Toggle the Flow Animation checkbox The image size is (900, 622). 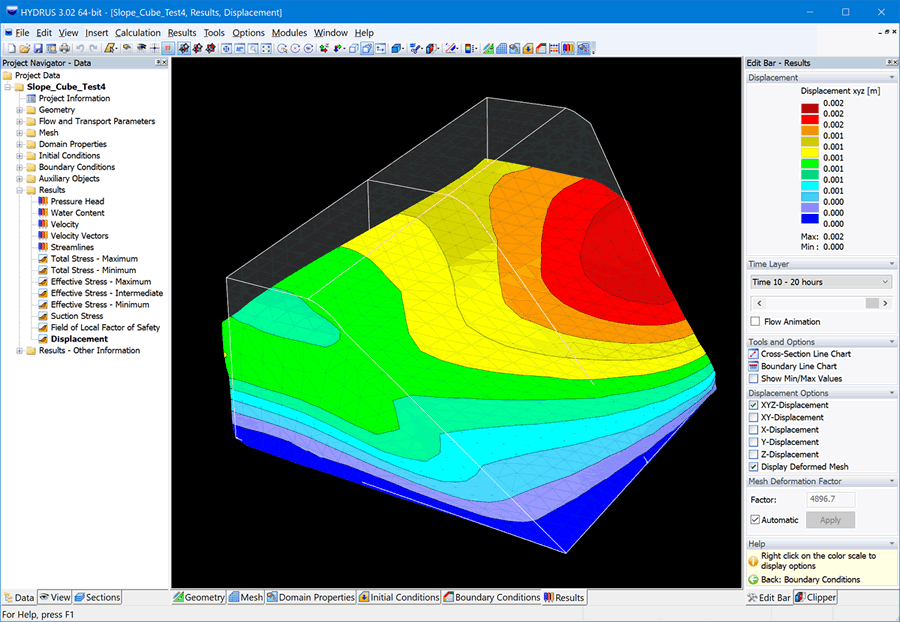[755, 322]
